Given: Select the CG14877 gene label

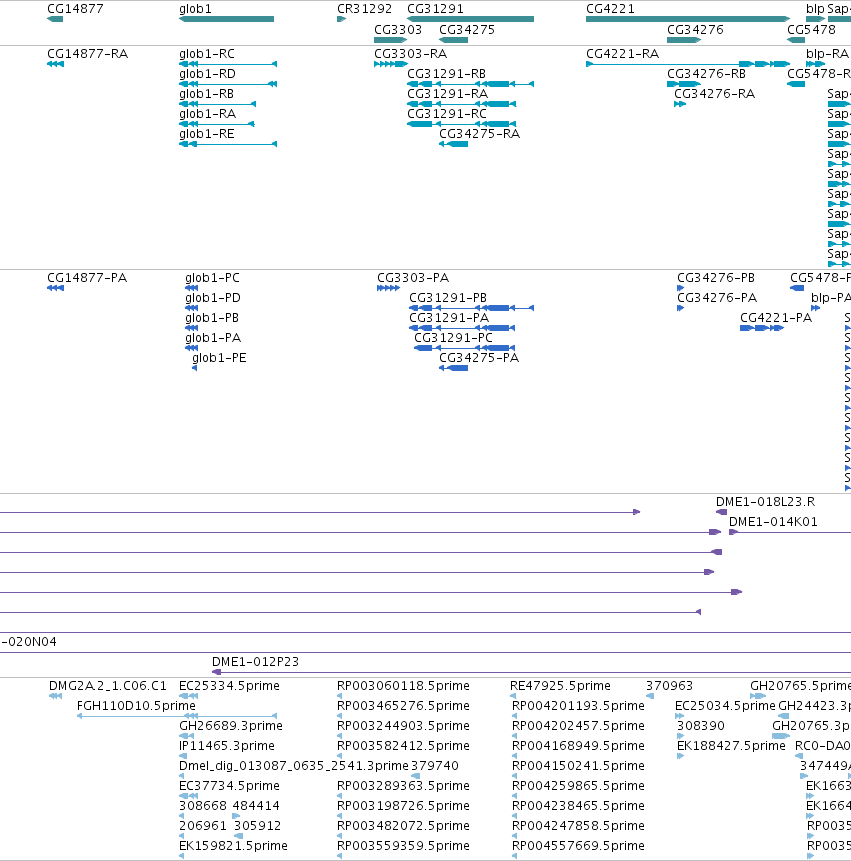Looking at the screenshot, I should (75, 9).
